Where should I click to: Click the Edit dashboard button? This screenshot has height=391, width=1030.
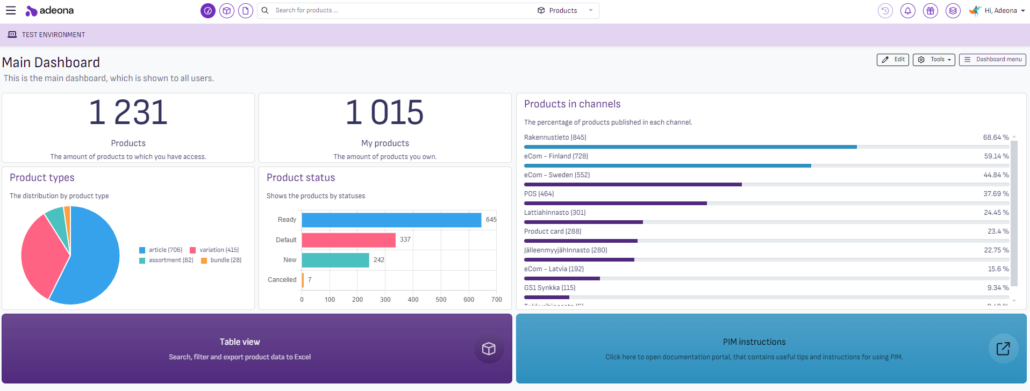coord(893,60)
